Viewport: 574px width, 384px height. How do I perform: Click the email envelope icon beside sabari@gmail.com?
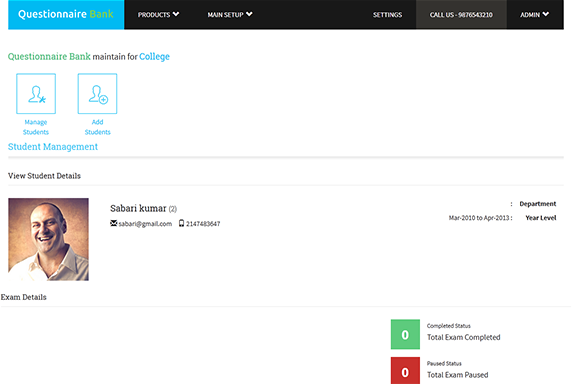click(x=113, y=223)
